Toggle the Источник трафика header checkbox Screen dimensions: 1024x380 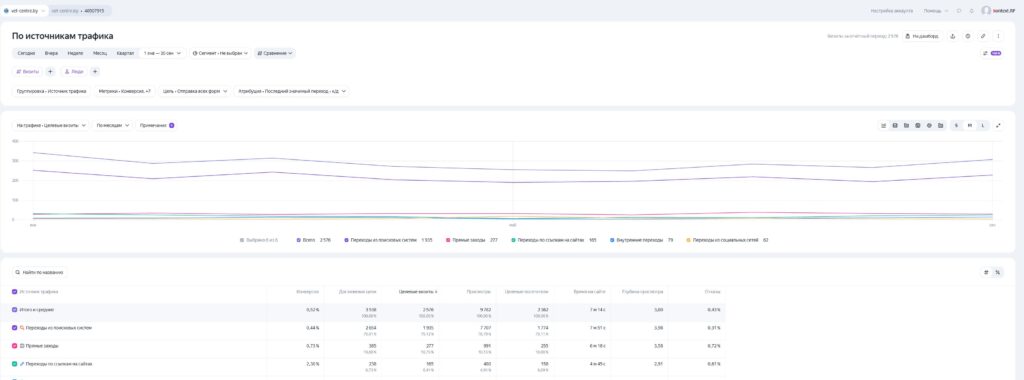pos(15,292)
